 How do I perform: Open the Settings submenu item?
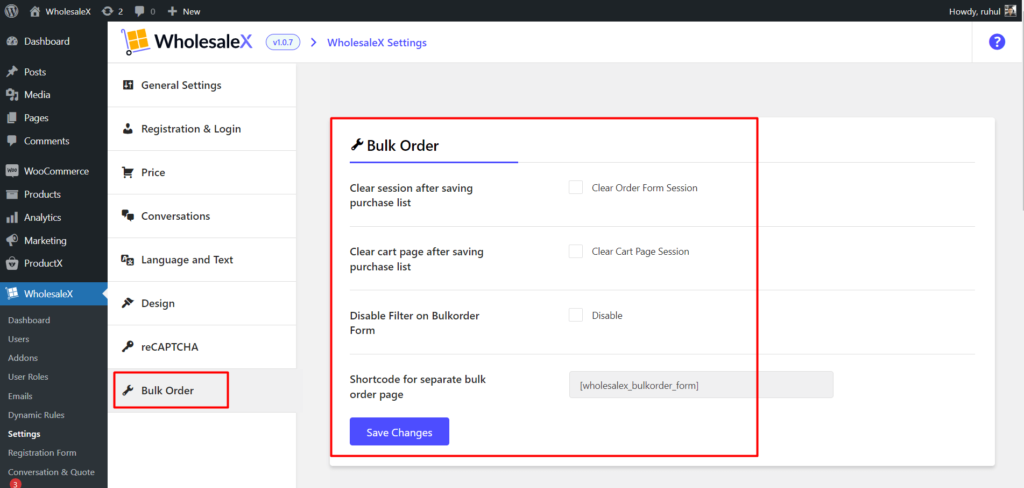pos(24,434)
